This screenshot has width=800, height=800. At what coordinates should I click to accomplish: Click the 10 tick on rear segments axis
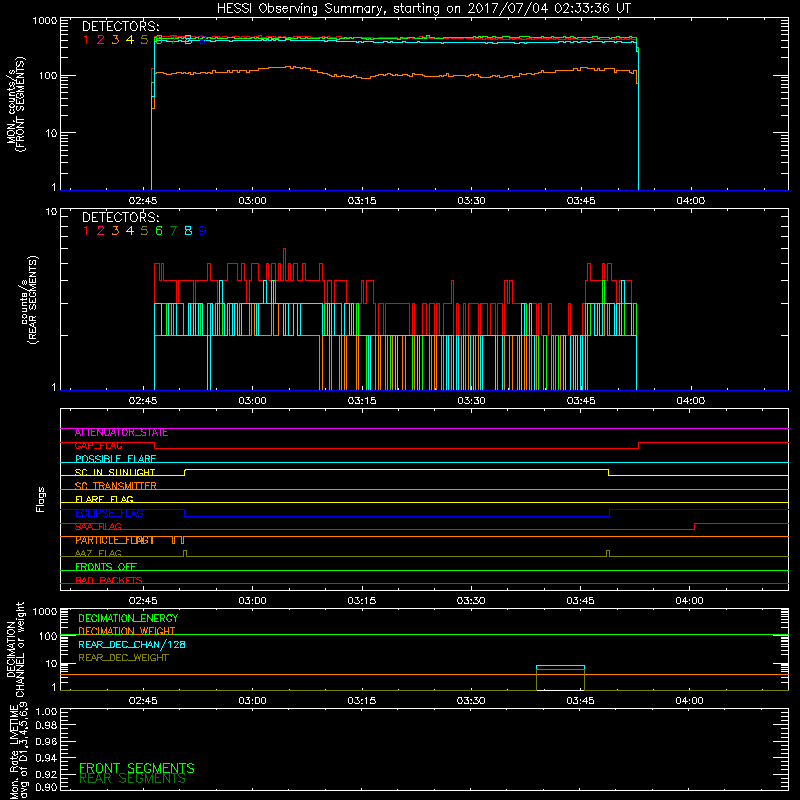coord(51,211)
